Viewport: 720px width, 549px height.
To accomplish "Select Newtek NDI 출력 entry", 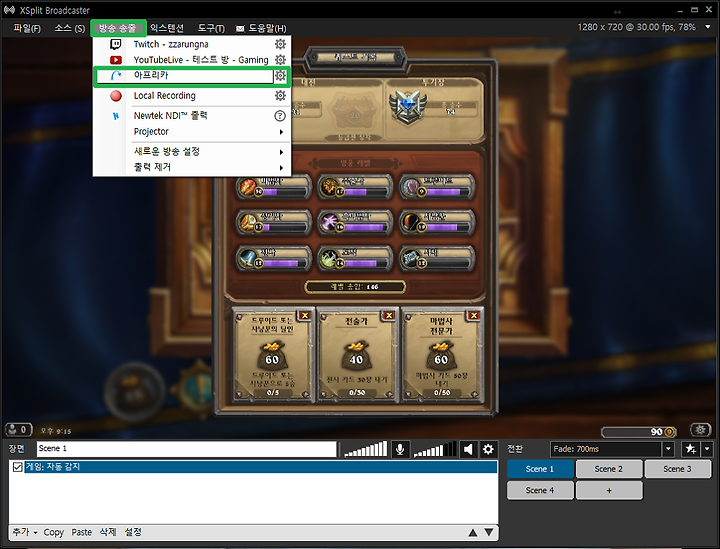I will point(170,115).
